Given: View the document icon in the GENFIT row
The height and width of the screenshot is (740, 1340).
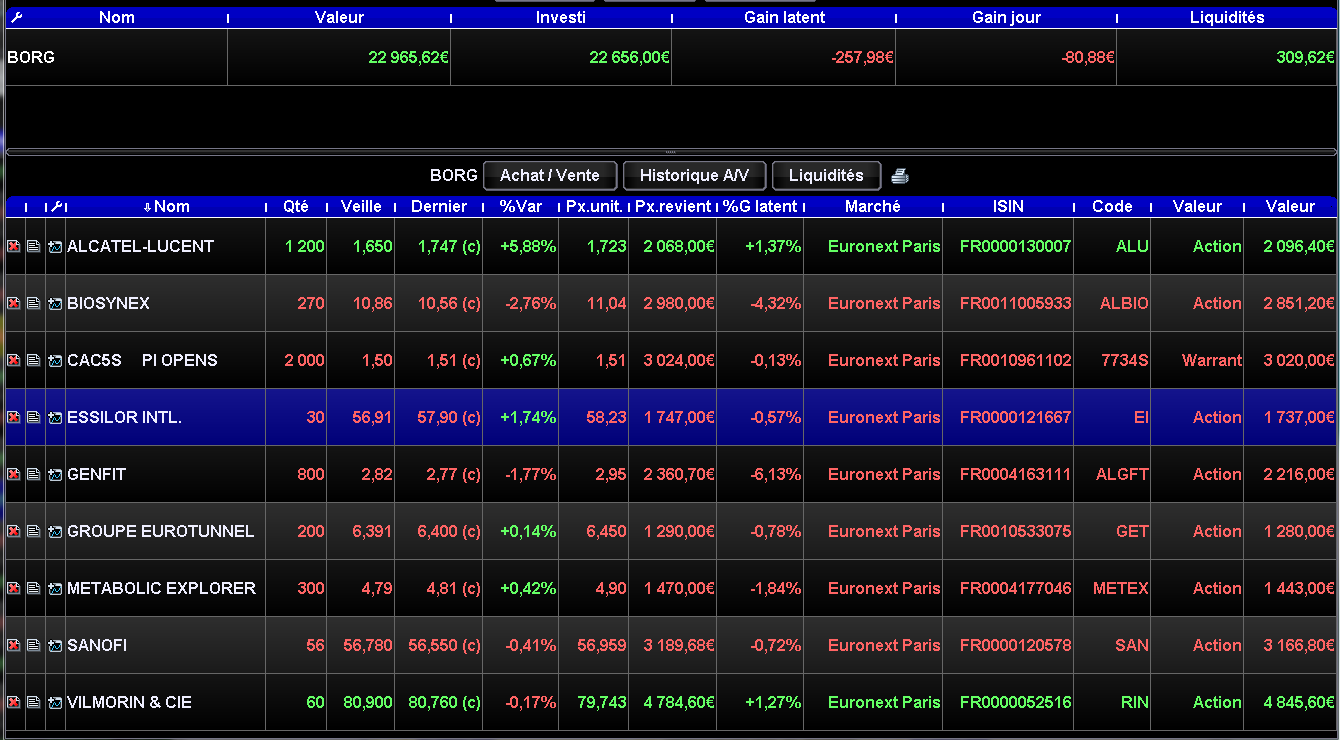Looking at the screenshot, I should tap(34, 474).
